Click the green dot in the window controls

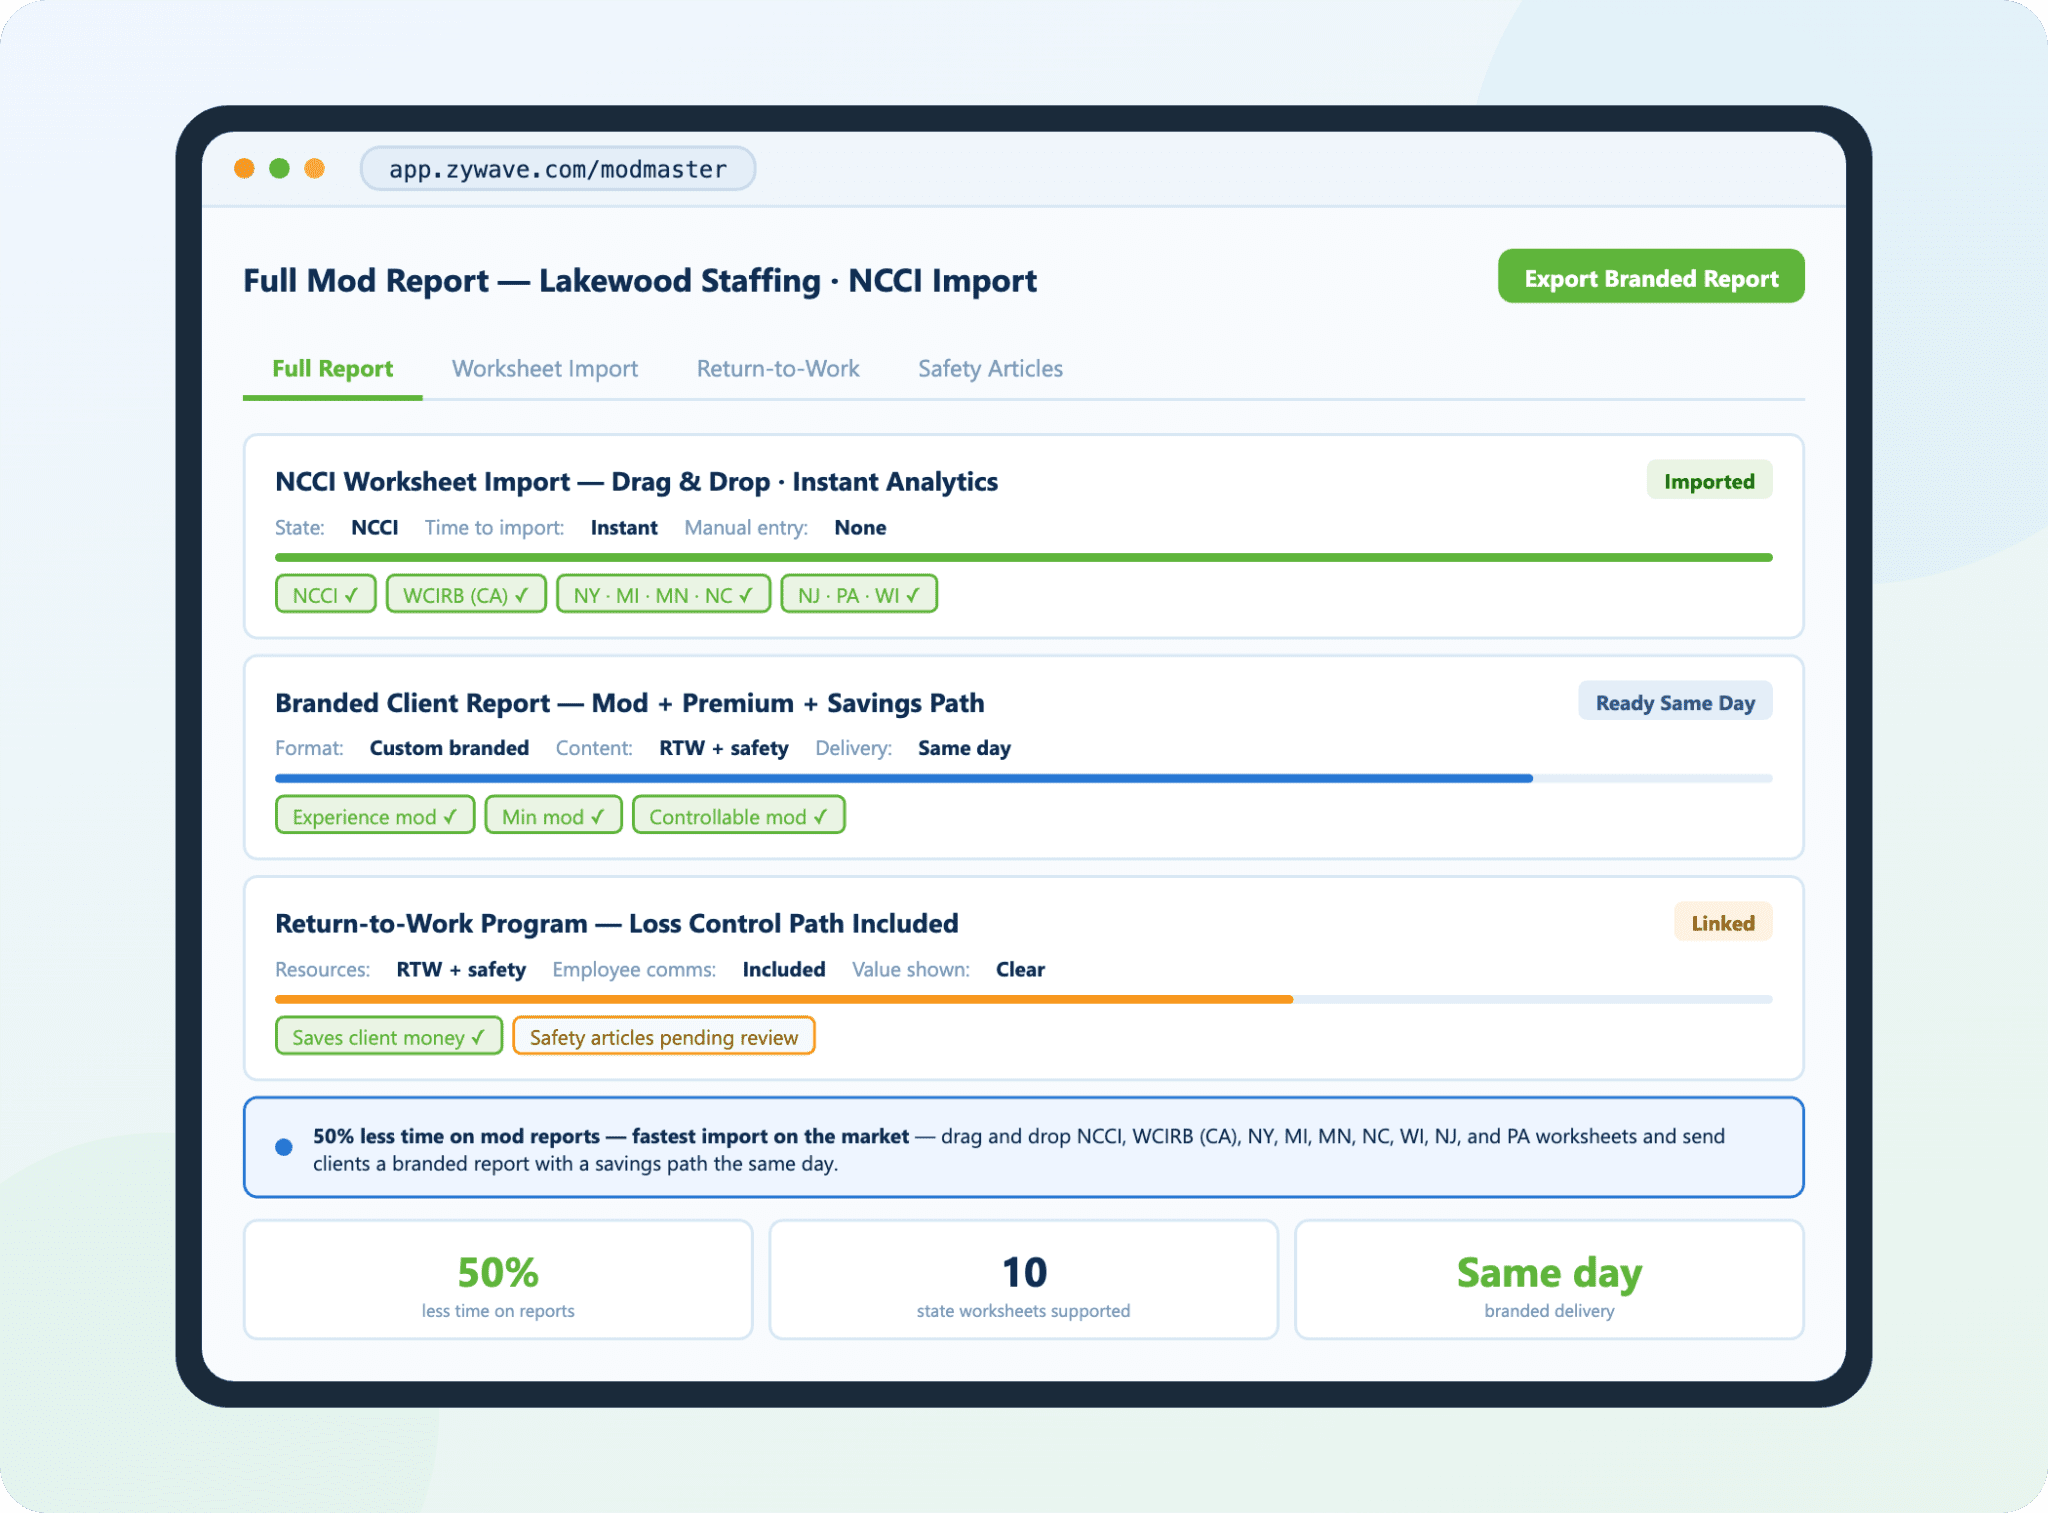(280, 168)
